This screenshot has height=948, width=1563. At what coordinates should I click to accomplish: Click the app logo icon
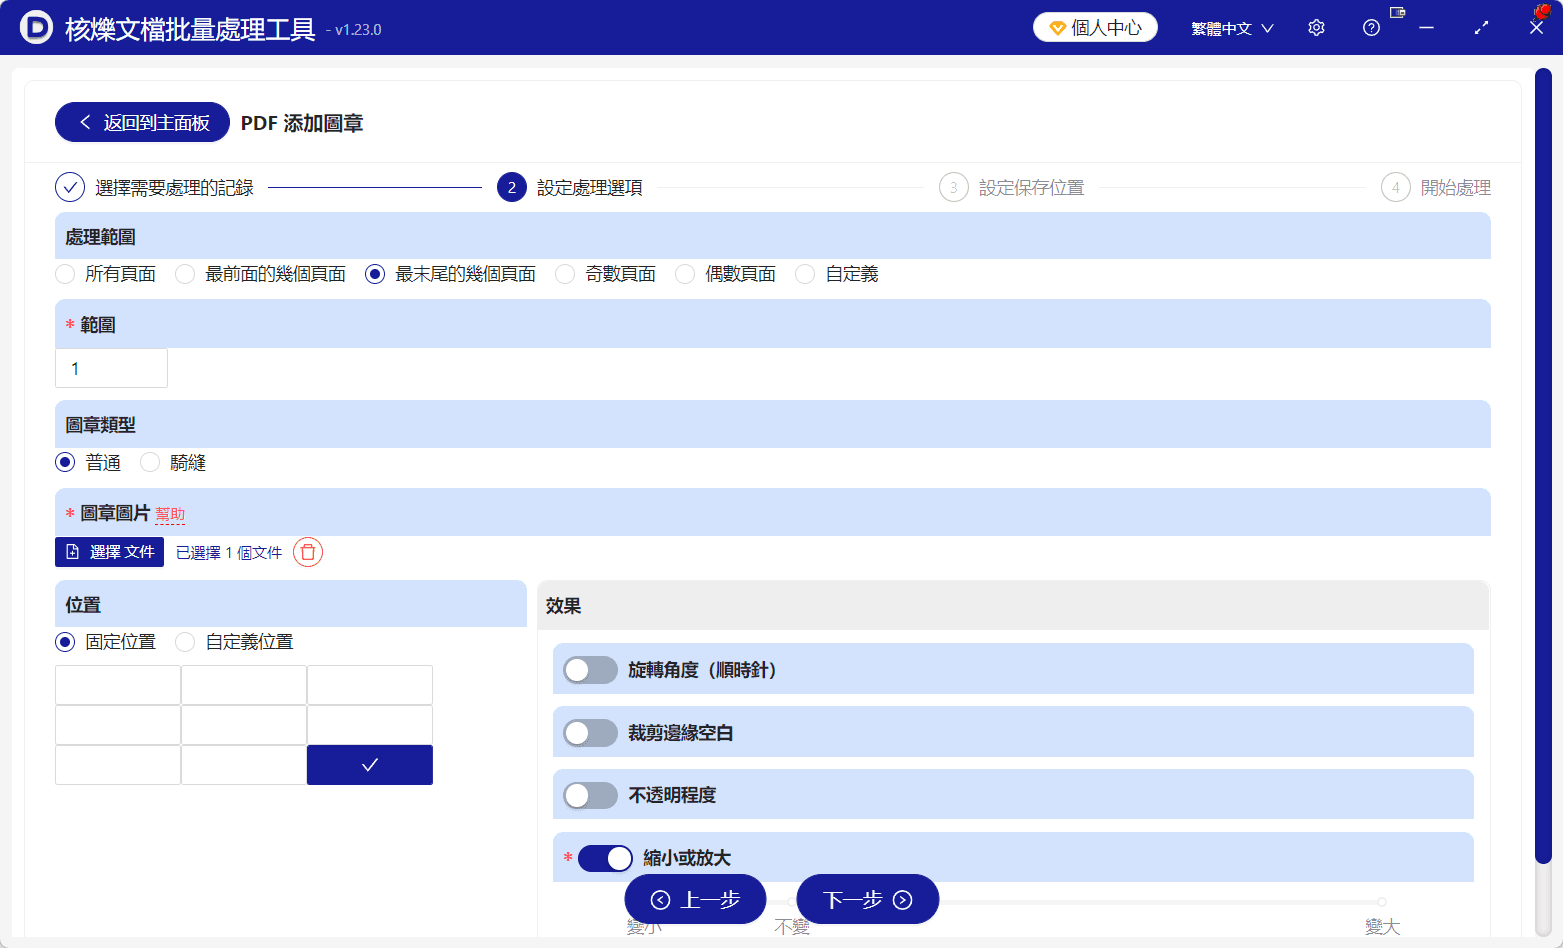coord(36,27)
